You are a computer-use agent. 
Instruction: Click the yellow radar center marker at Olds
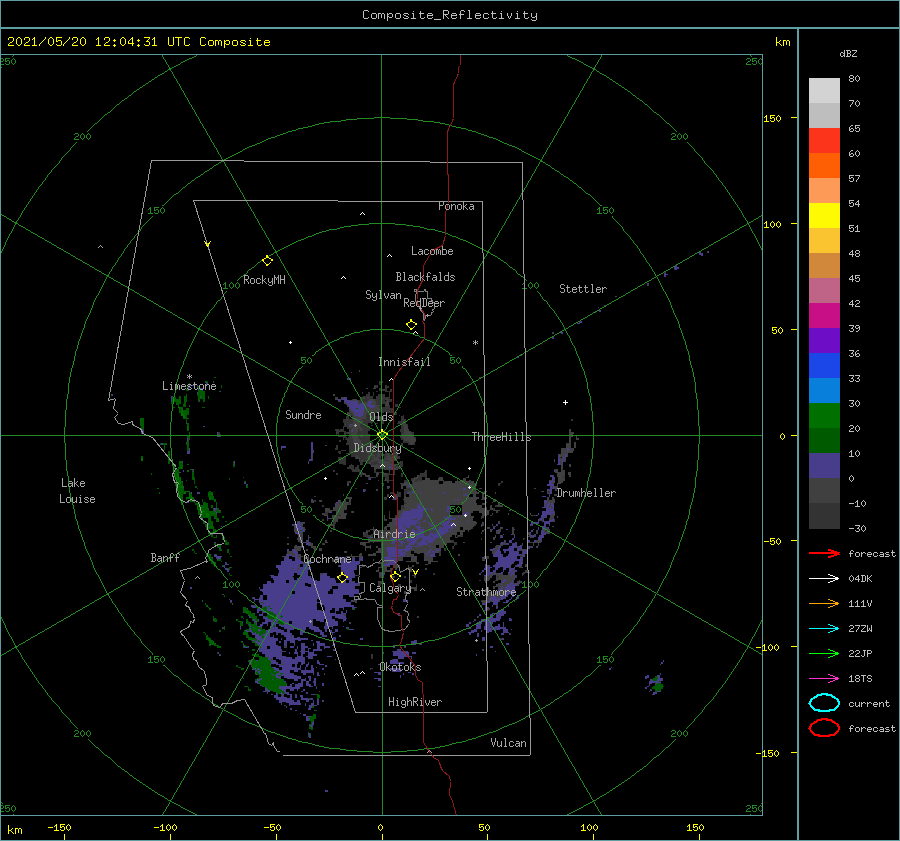tap(382, 435)
